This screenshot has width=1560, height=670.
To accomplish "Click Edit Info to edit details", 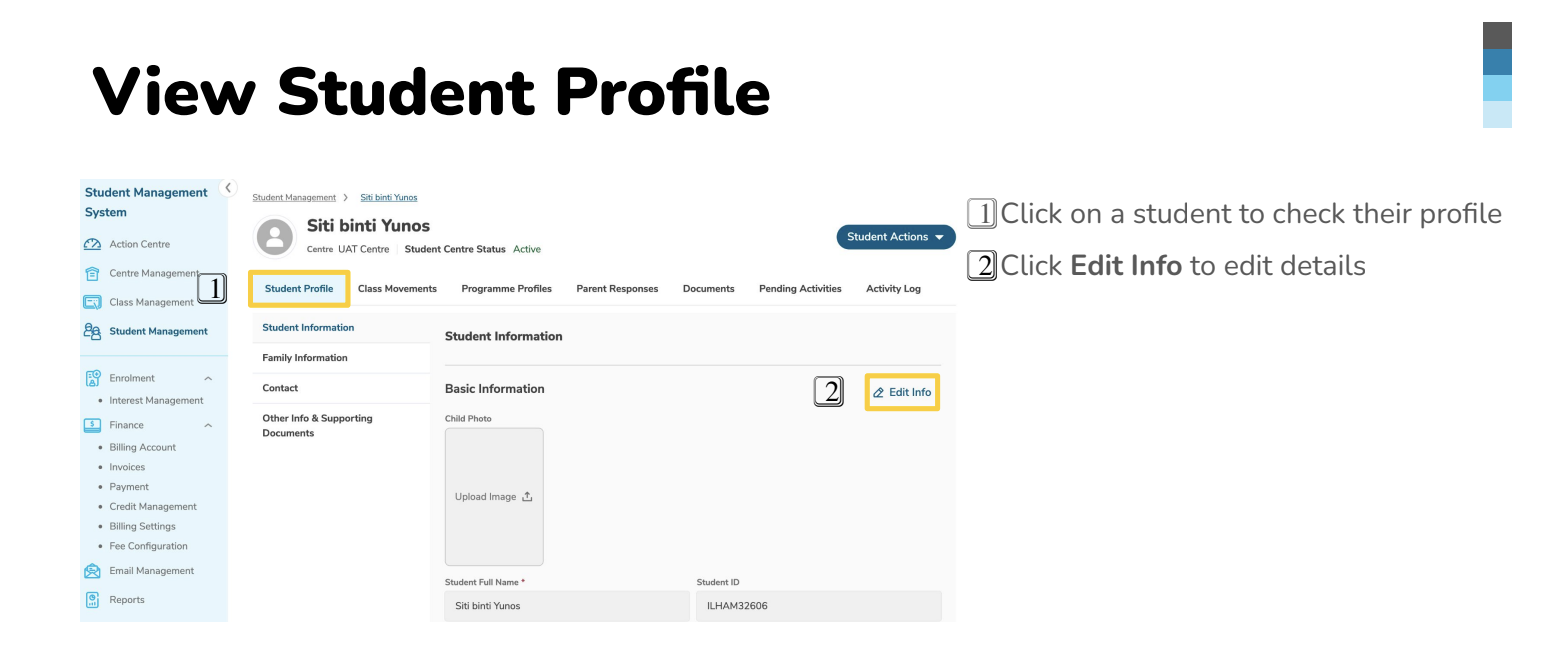I will tap(902, 392).
